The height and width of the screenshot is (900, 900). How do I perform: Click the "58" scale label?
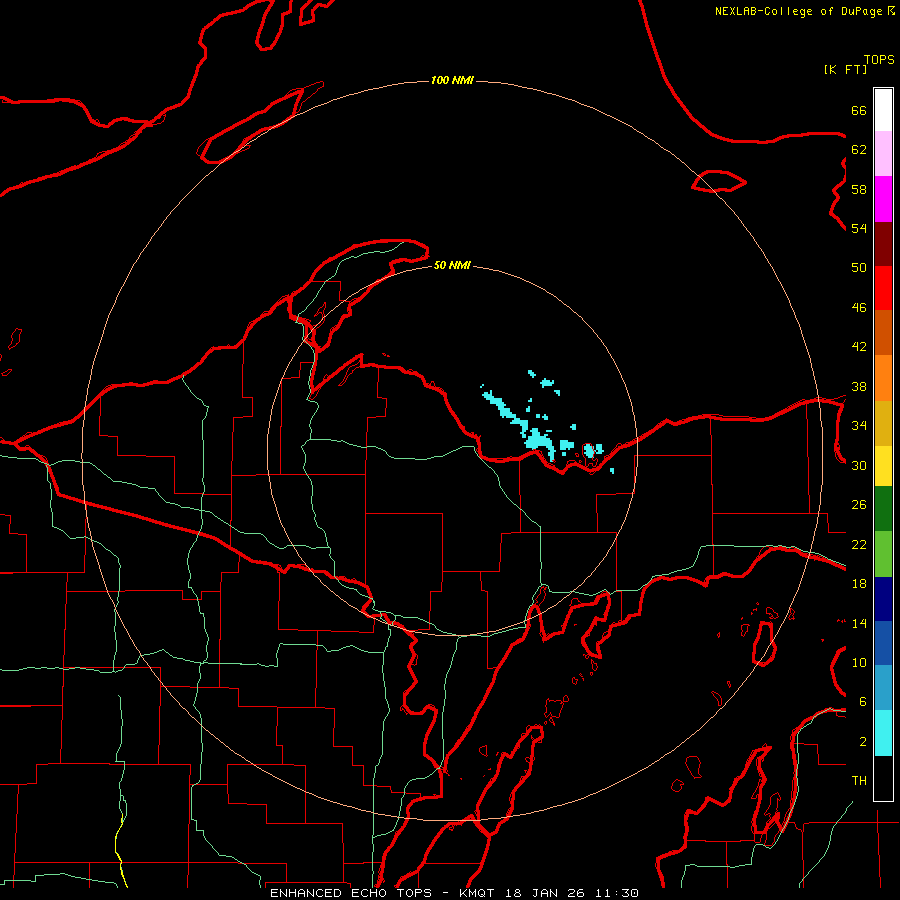(859, 189)
